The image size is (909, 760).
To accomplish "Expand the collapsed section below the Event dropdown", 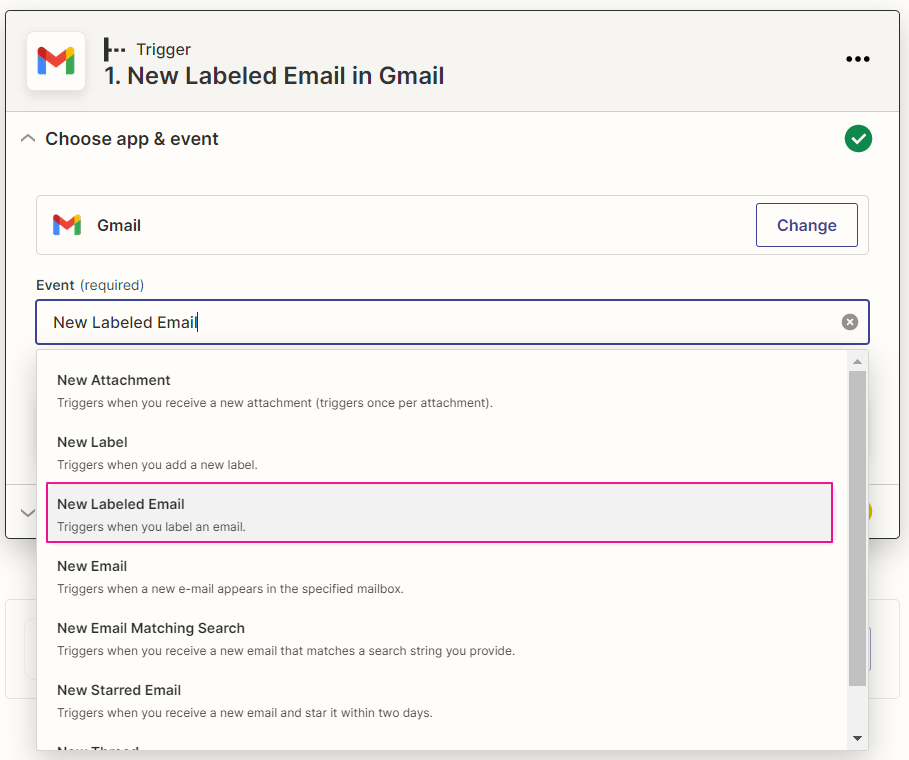I will coord(27,513).
